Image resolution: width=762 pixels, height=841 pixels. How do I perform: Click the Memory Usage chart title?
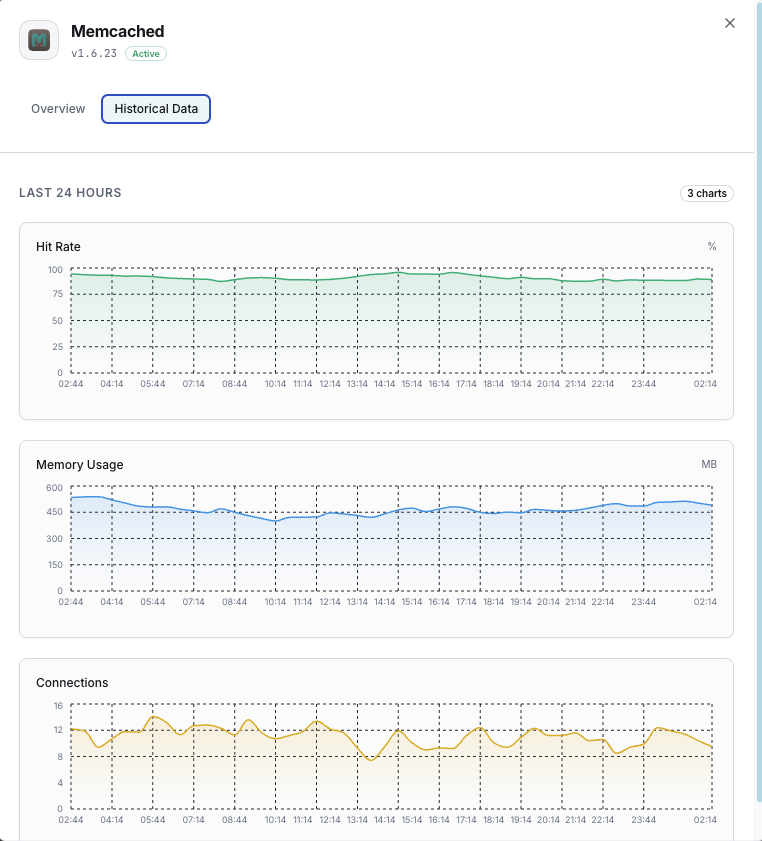pos(79,464)
